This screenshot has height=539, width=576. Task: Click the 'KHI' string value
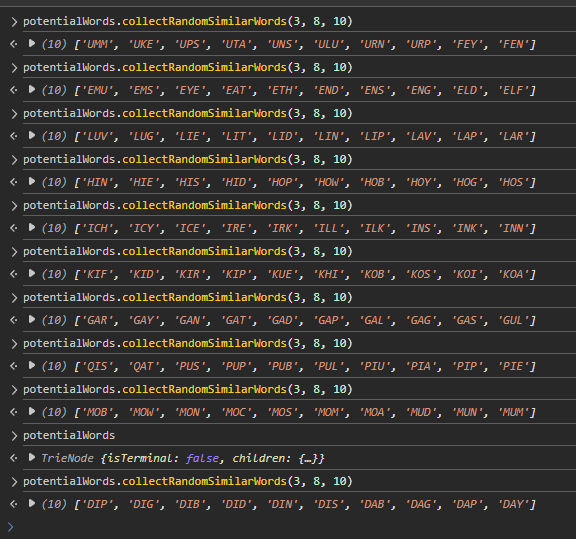[x=328, y=274]
